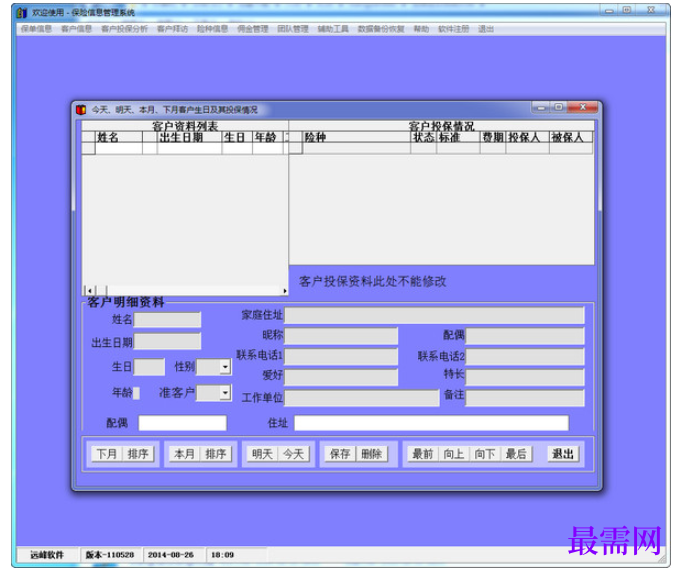
Task: Open the 佣金管理 menu
Action: (x=253, y=29)
